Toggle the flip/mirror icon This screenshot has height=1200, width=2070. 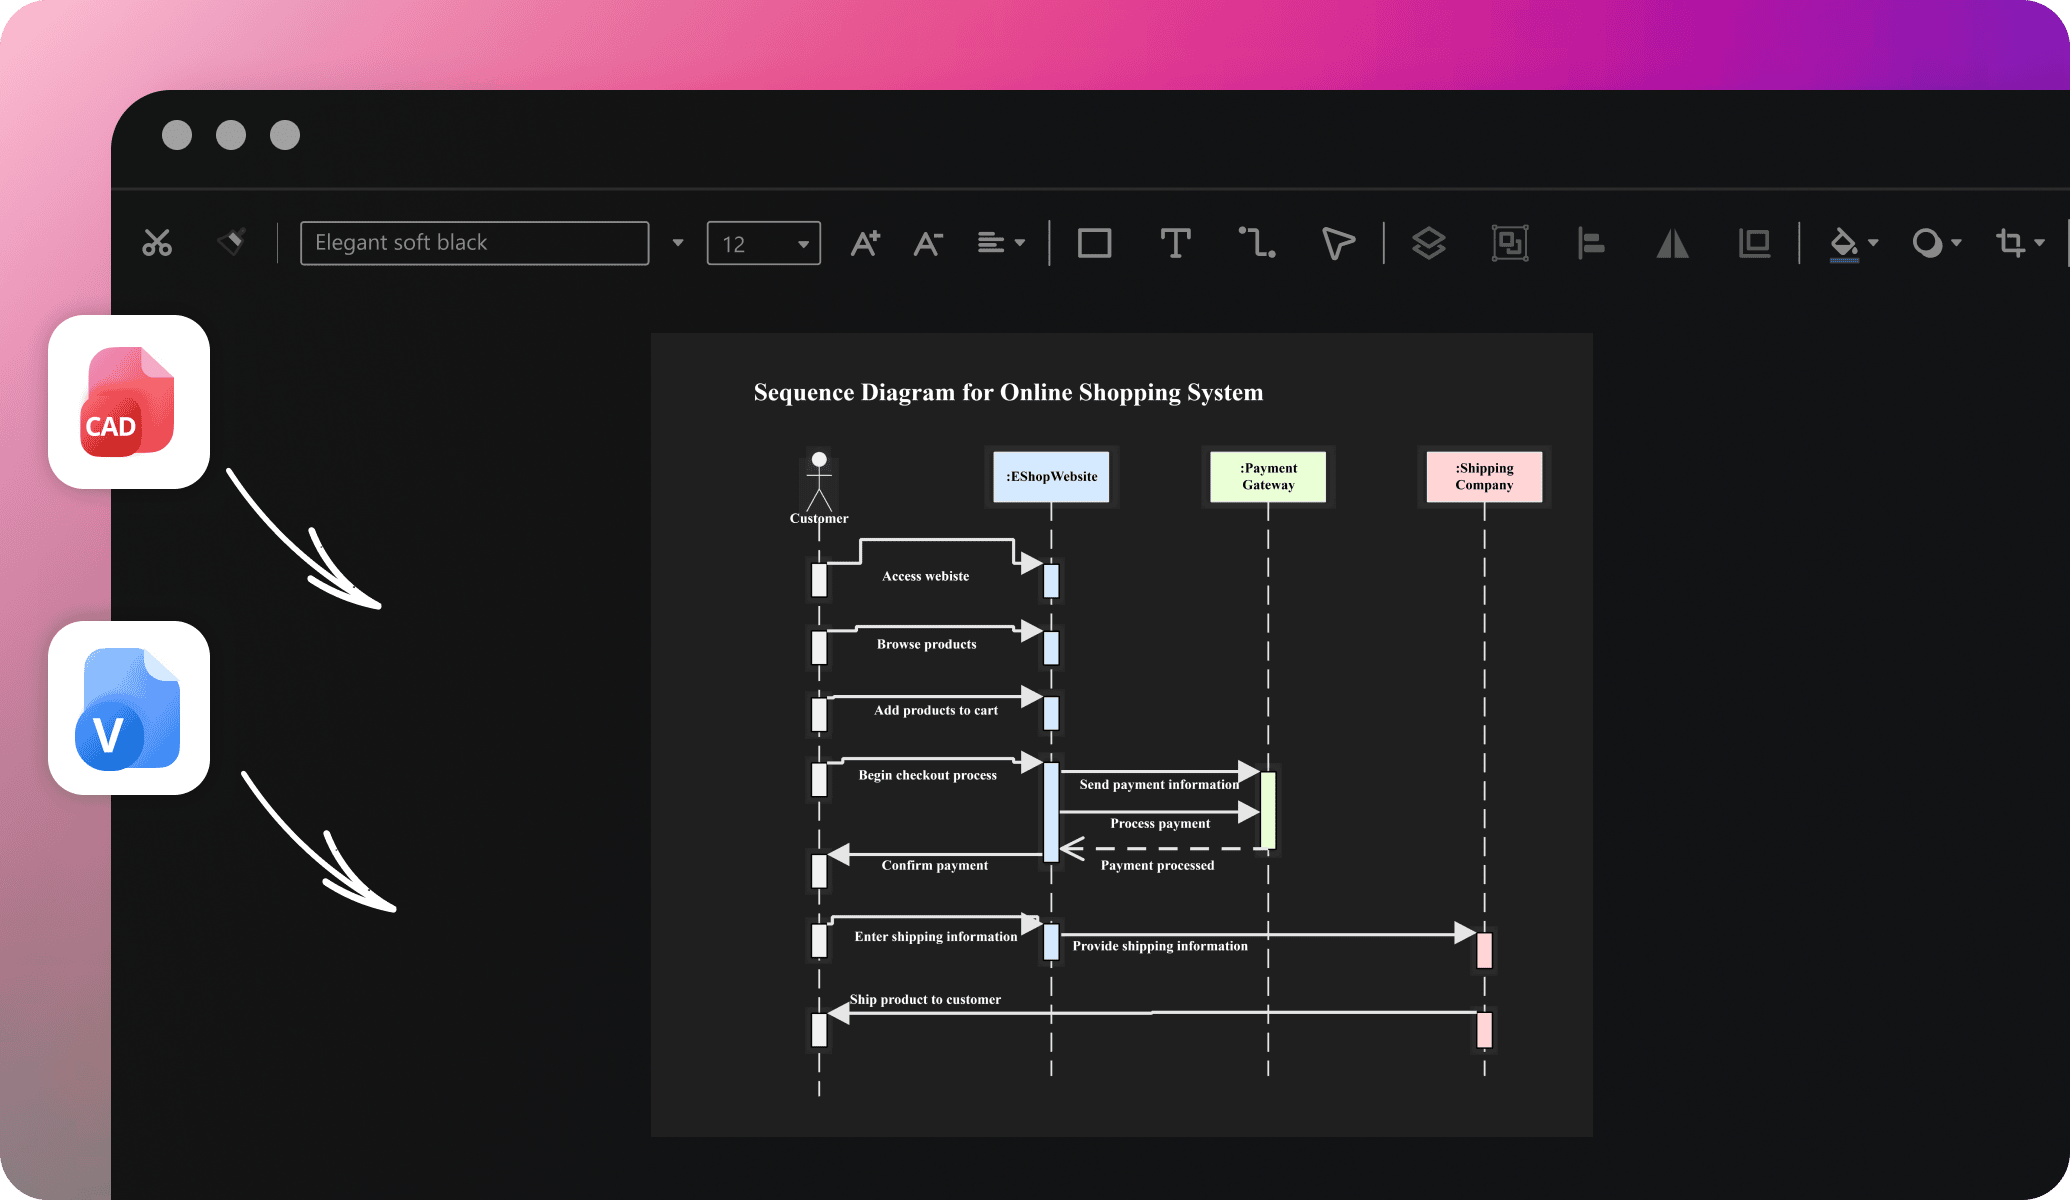click(x=1671, y=240)
